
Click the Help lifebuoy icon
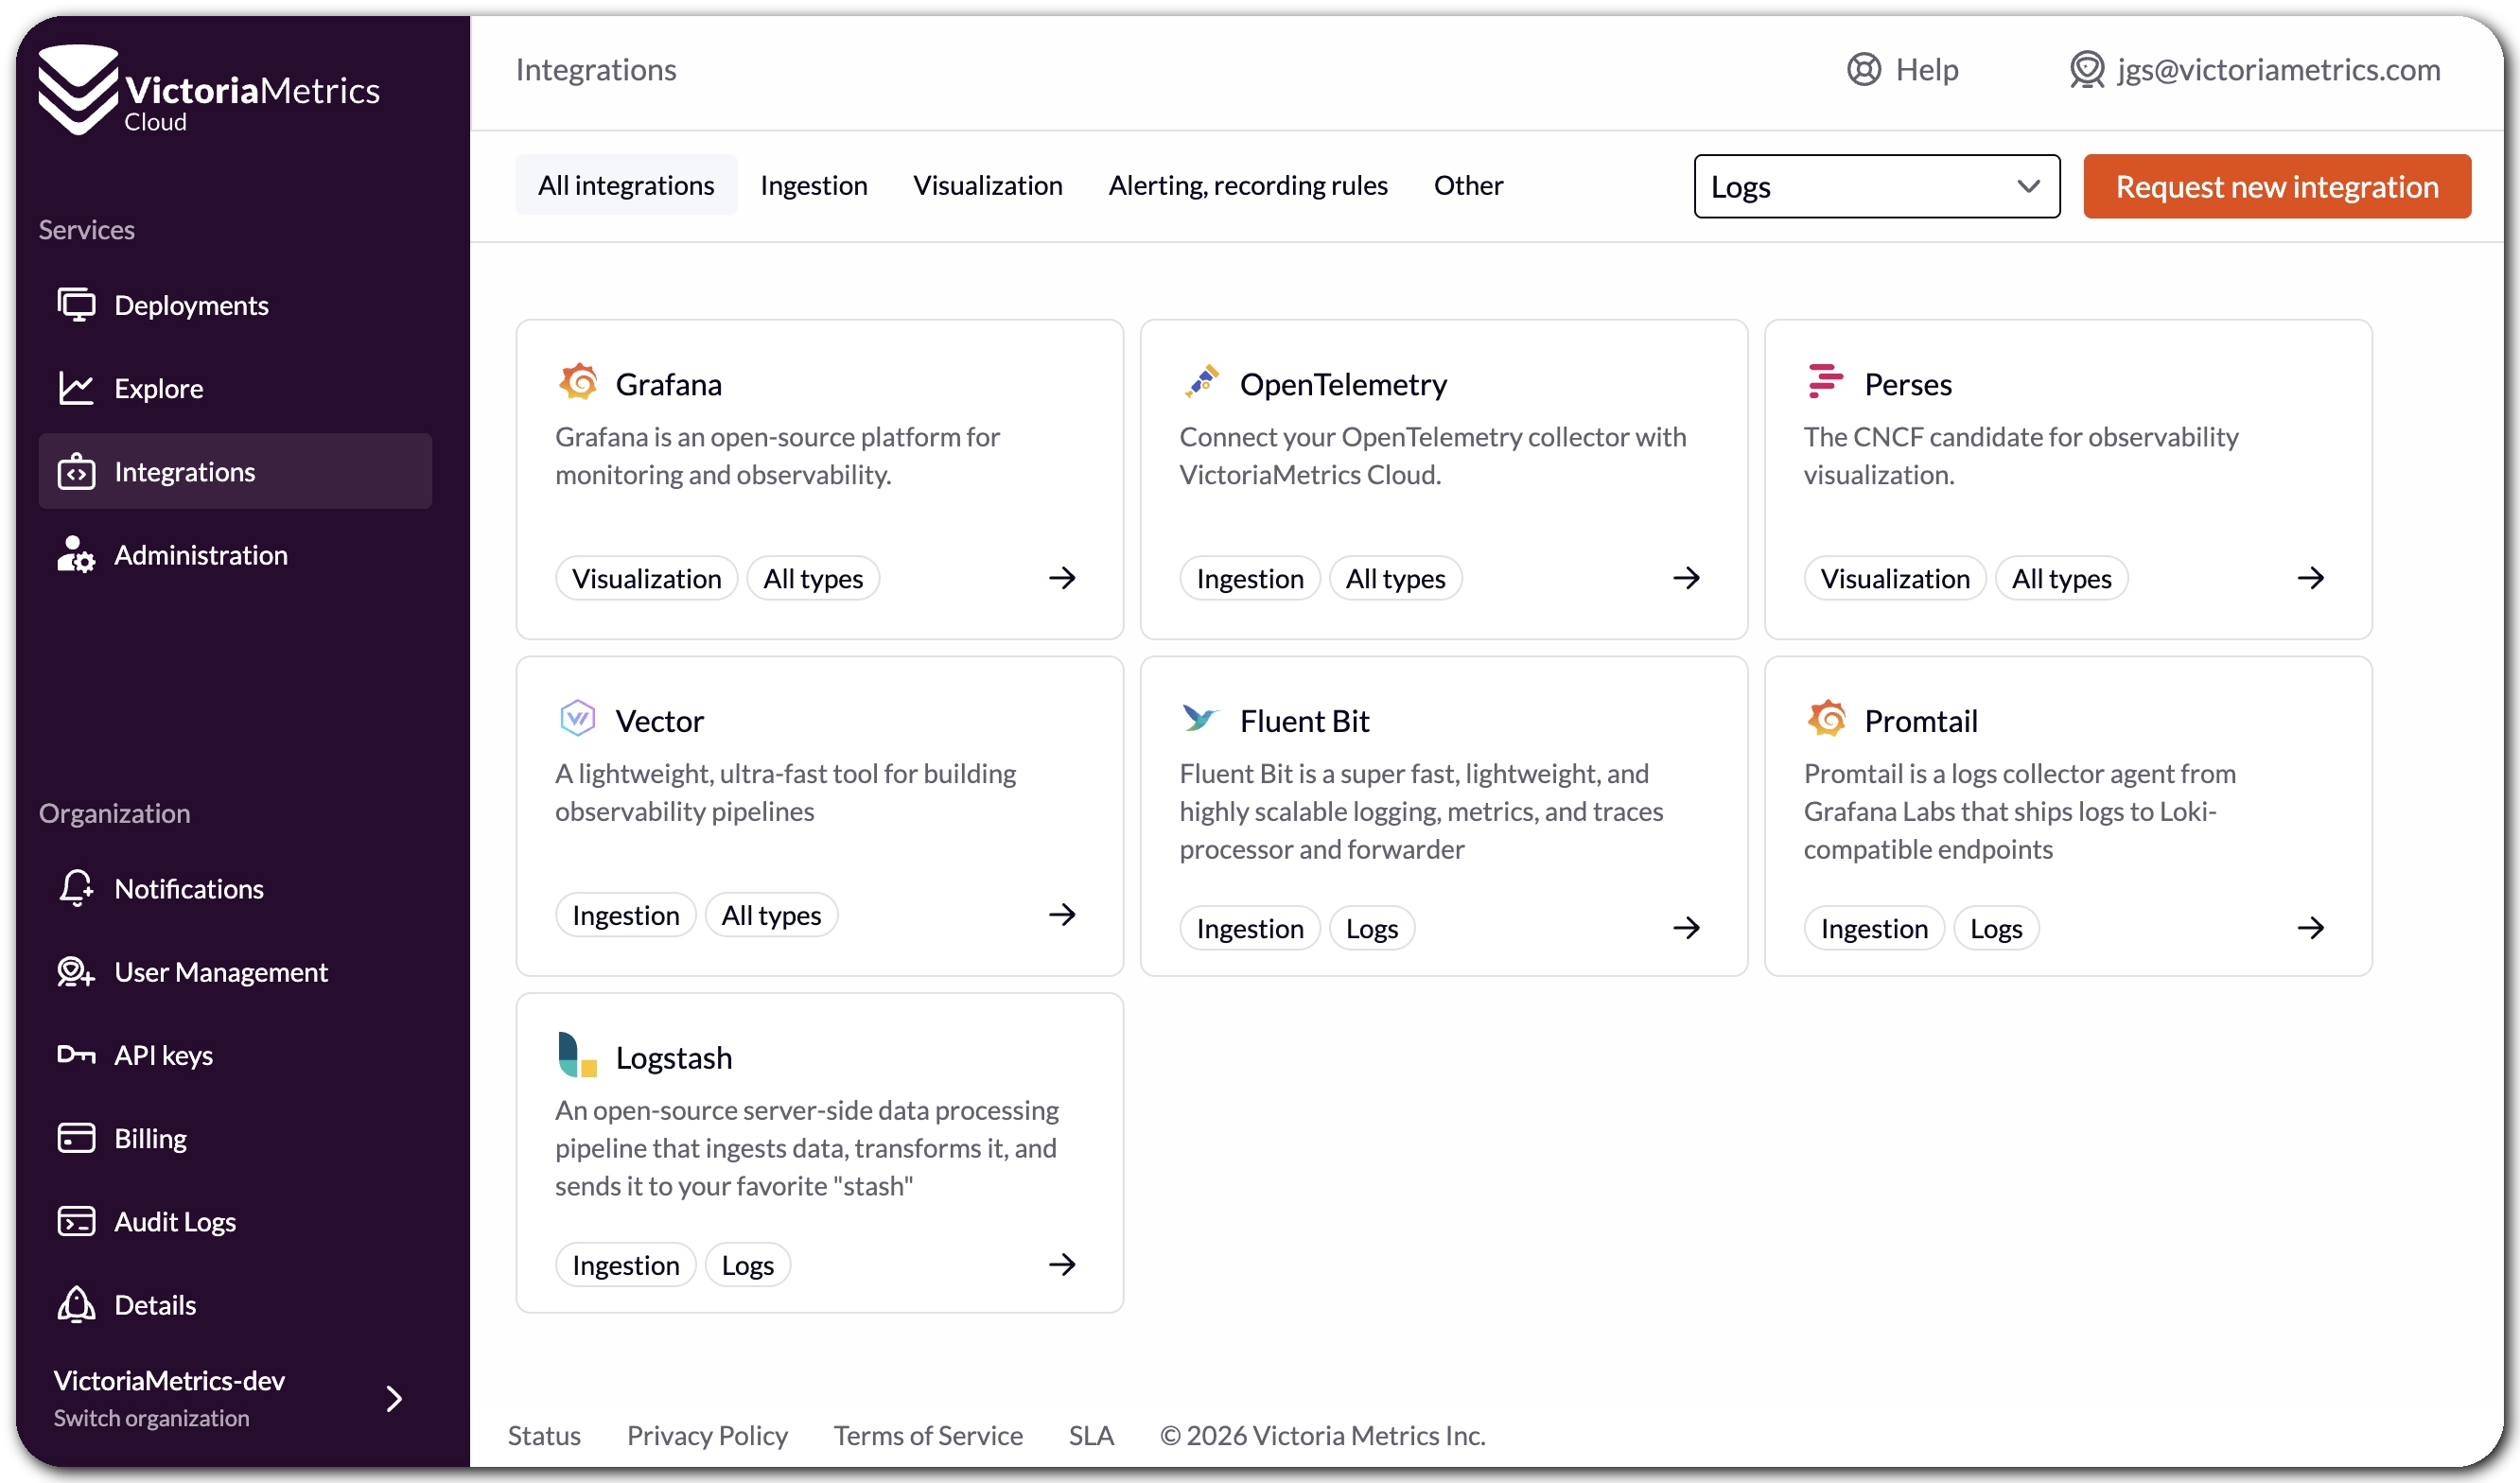(x=1863, y=69)
